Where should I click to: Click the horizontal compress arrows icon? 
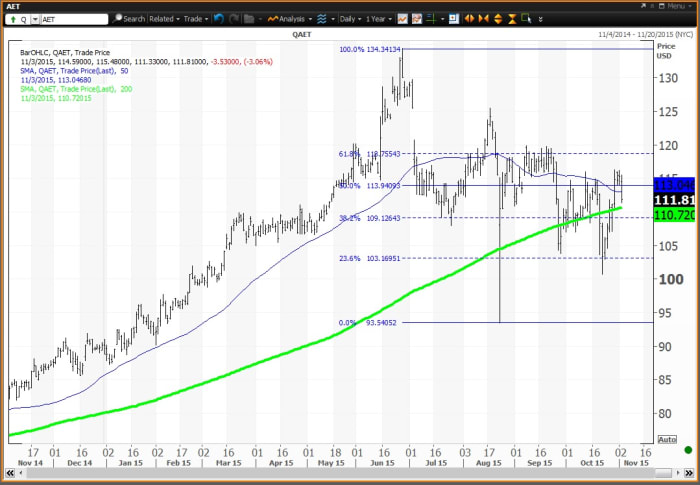tap(480, 18)
